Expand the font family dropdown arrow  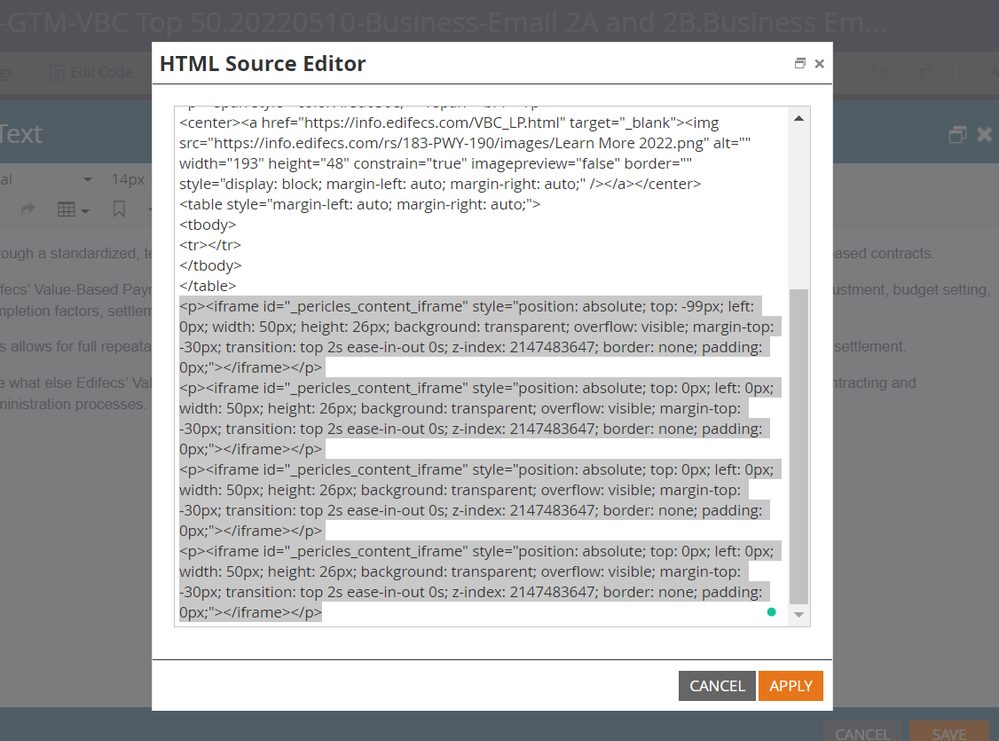point(88,179)
